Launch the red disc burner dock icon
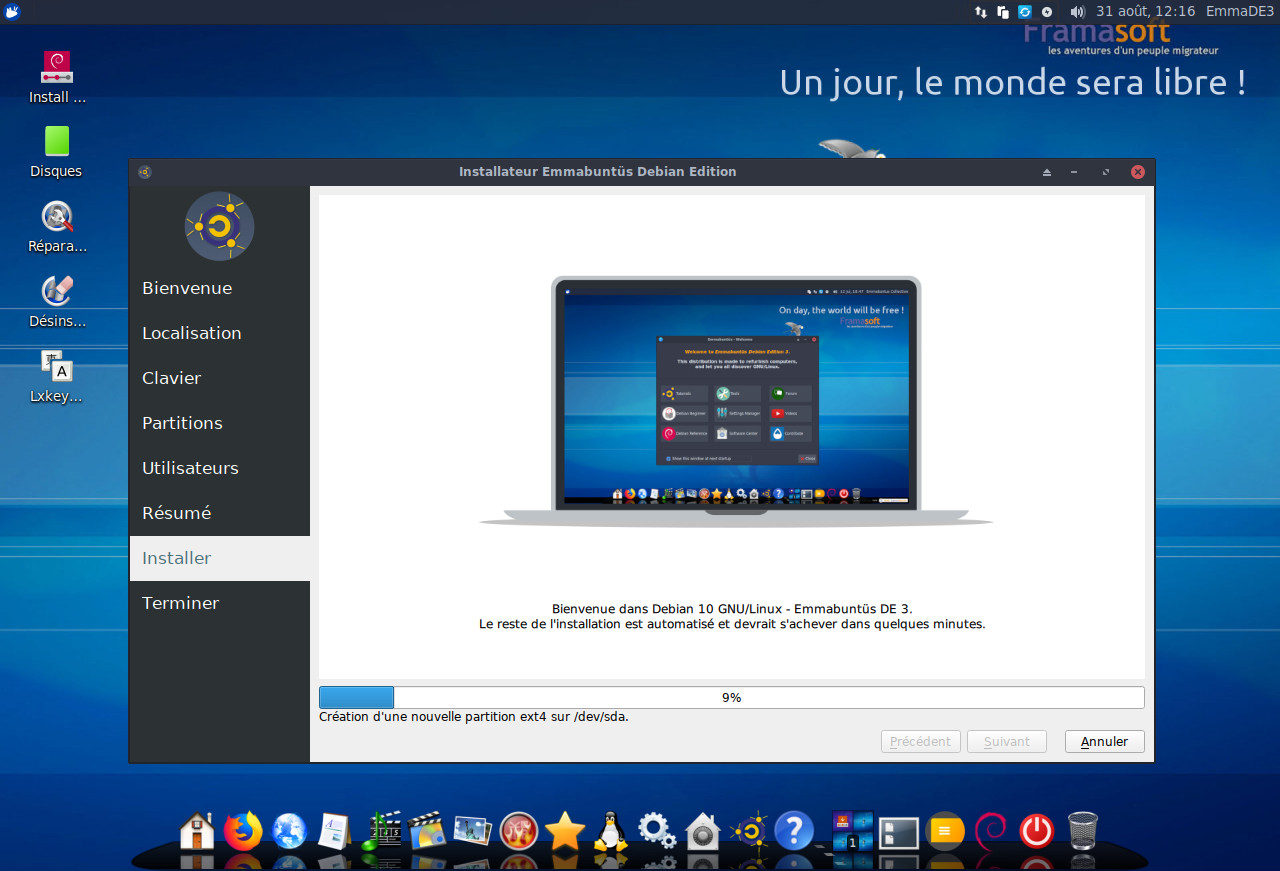1280x871 pixels. [519, 830]
